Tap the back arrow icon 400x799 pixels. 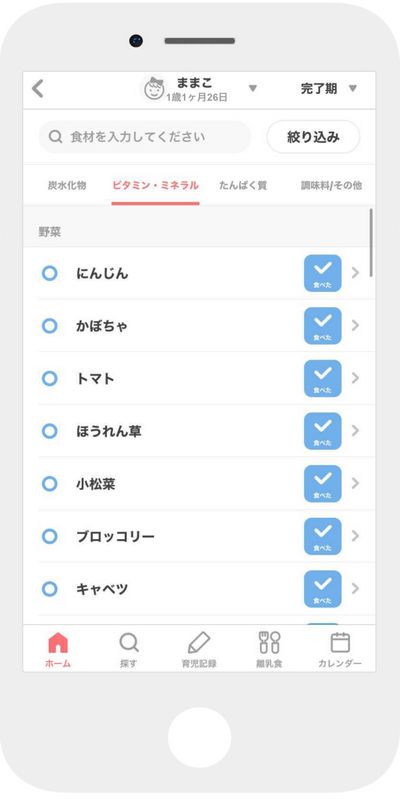pyautogui.click(x=38, y=89)
